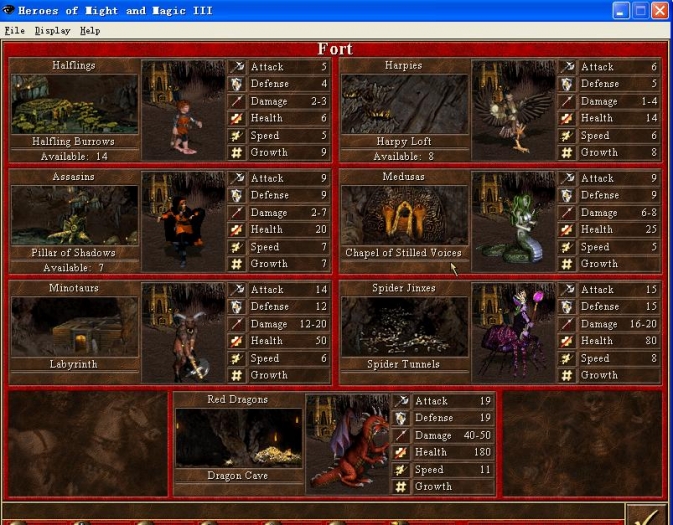Maximize the Heroes of Might and Magic window
The height and width of the screenshot is (525, 673).
(x=640, y=10)
